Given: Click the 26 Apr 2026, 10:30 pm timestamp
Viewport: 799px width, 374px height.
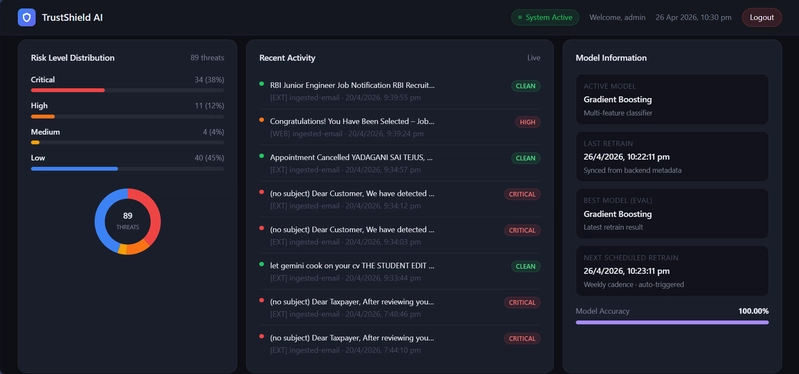Looking at the screenshot, I should coord(693,17).
